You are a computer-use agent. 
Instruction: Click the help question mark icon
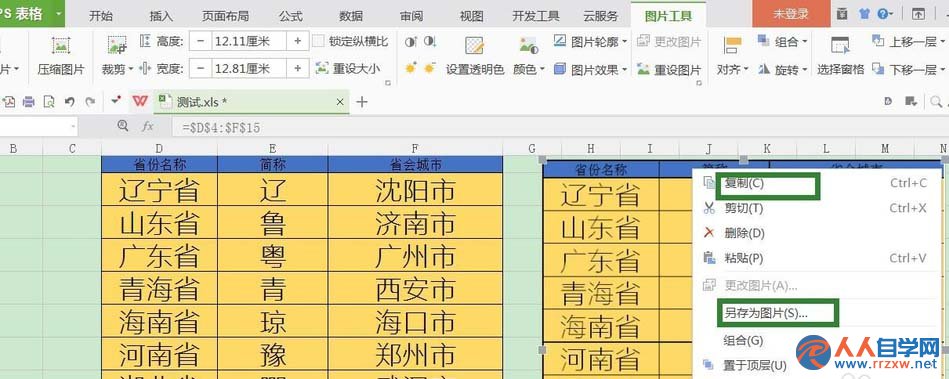[882, 13]
